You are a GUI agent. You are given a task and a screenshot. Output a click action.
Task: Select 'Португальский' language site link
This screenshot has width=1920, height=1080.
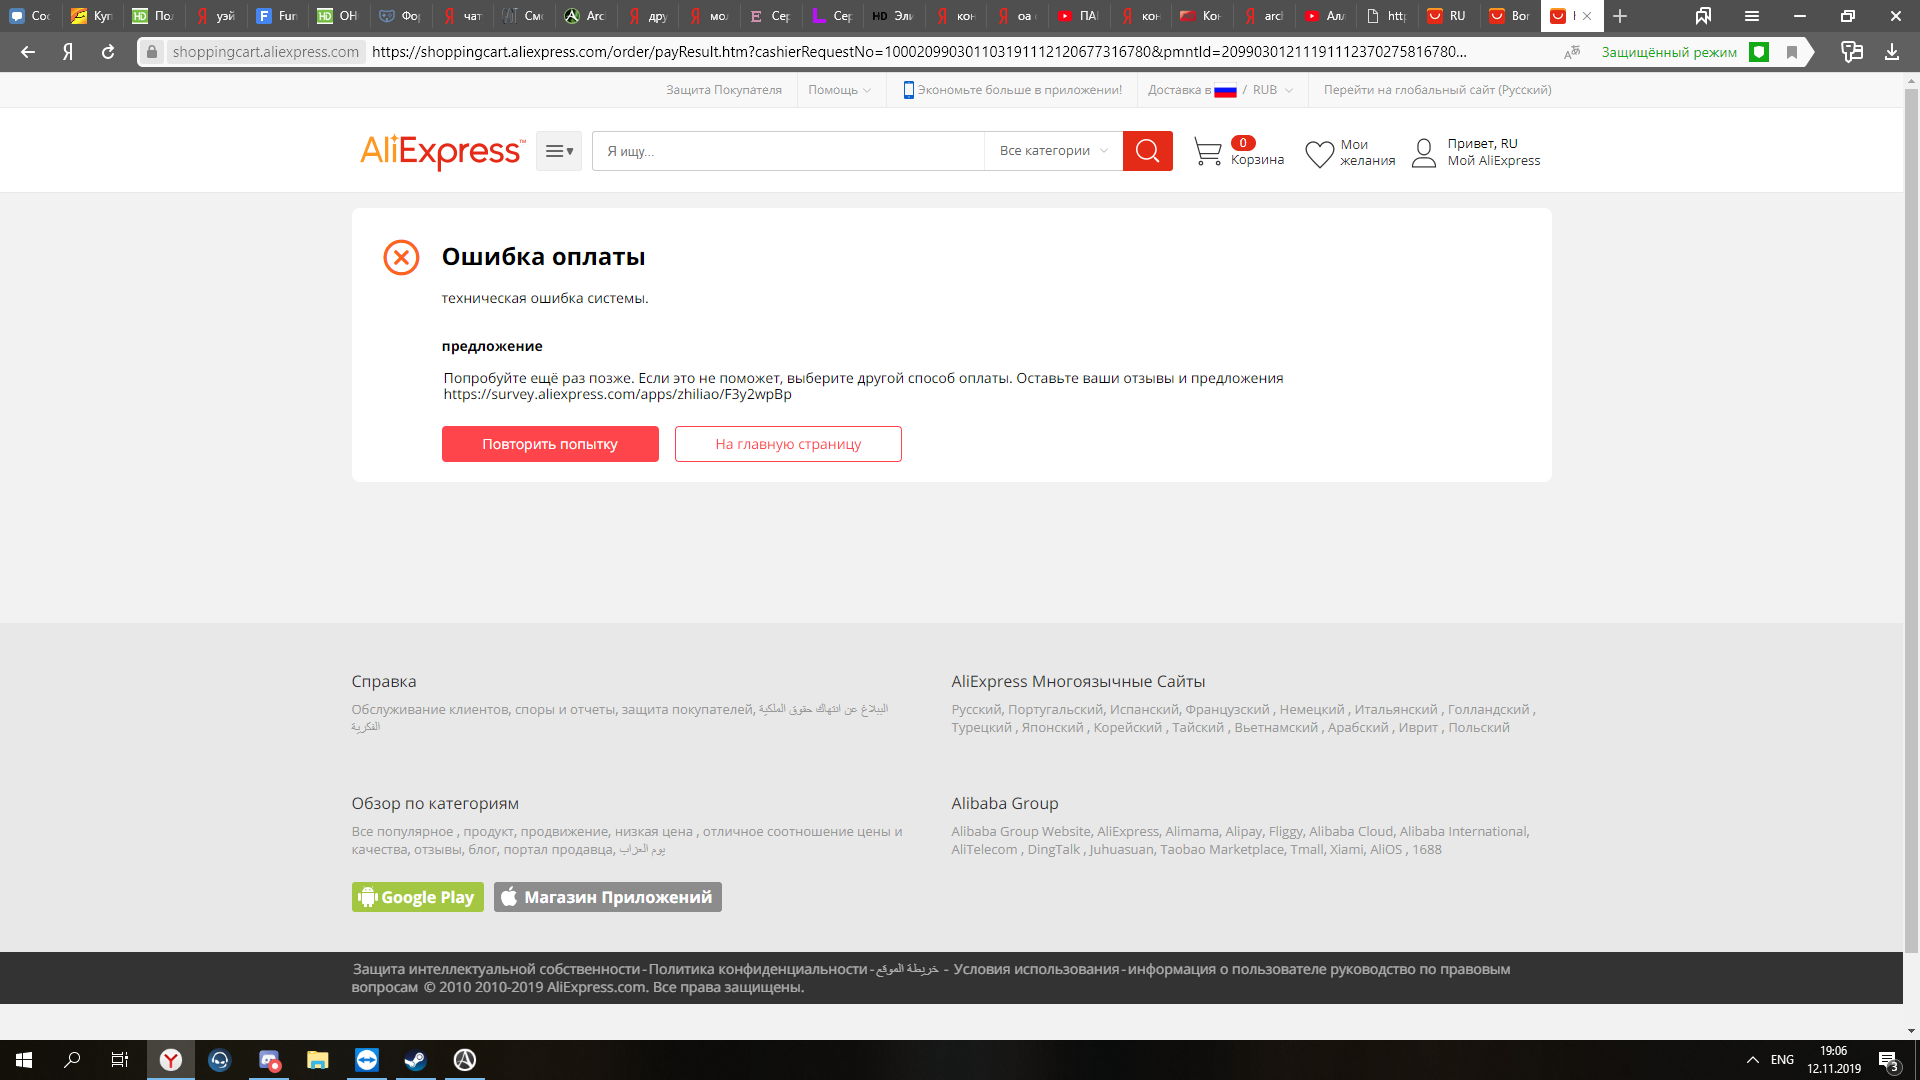pyautogui.click(x=1055, y=710)
